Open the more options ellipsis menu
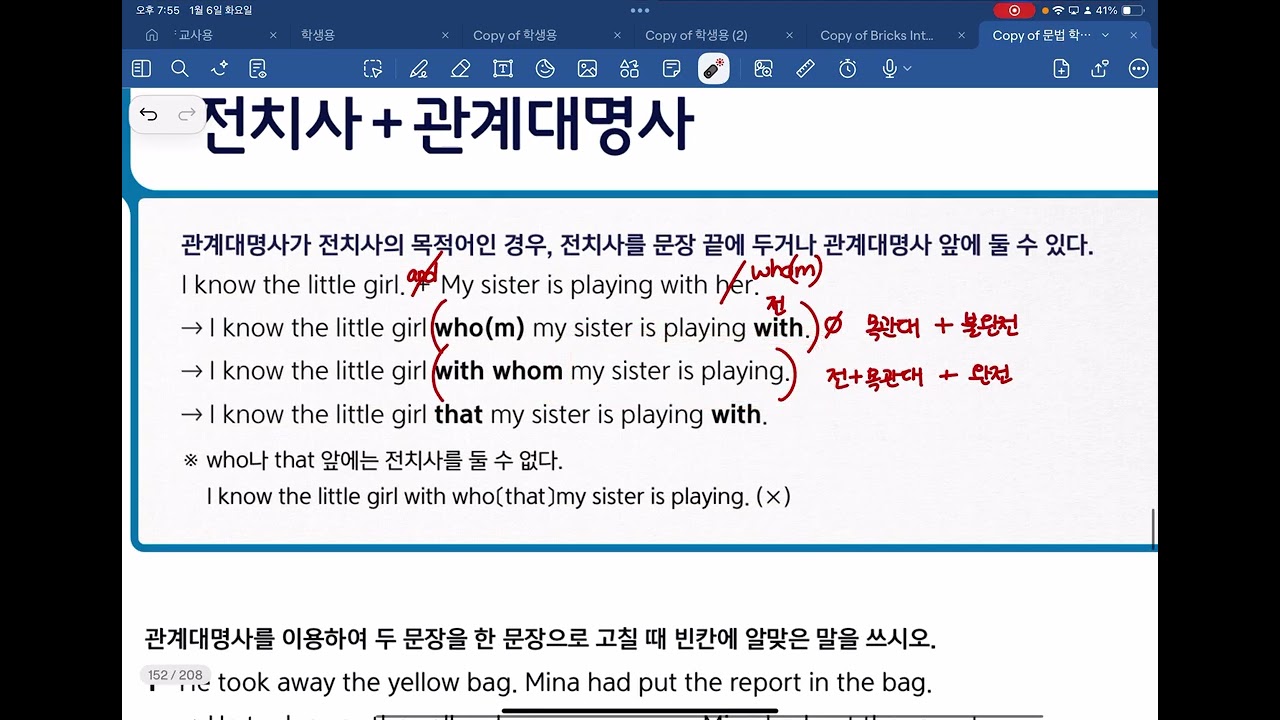 pos(1138,69)
